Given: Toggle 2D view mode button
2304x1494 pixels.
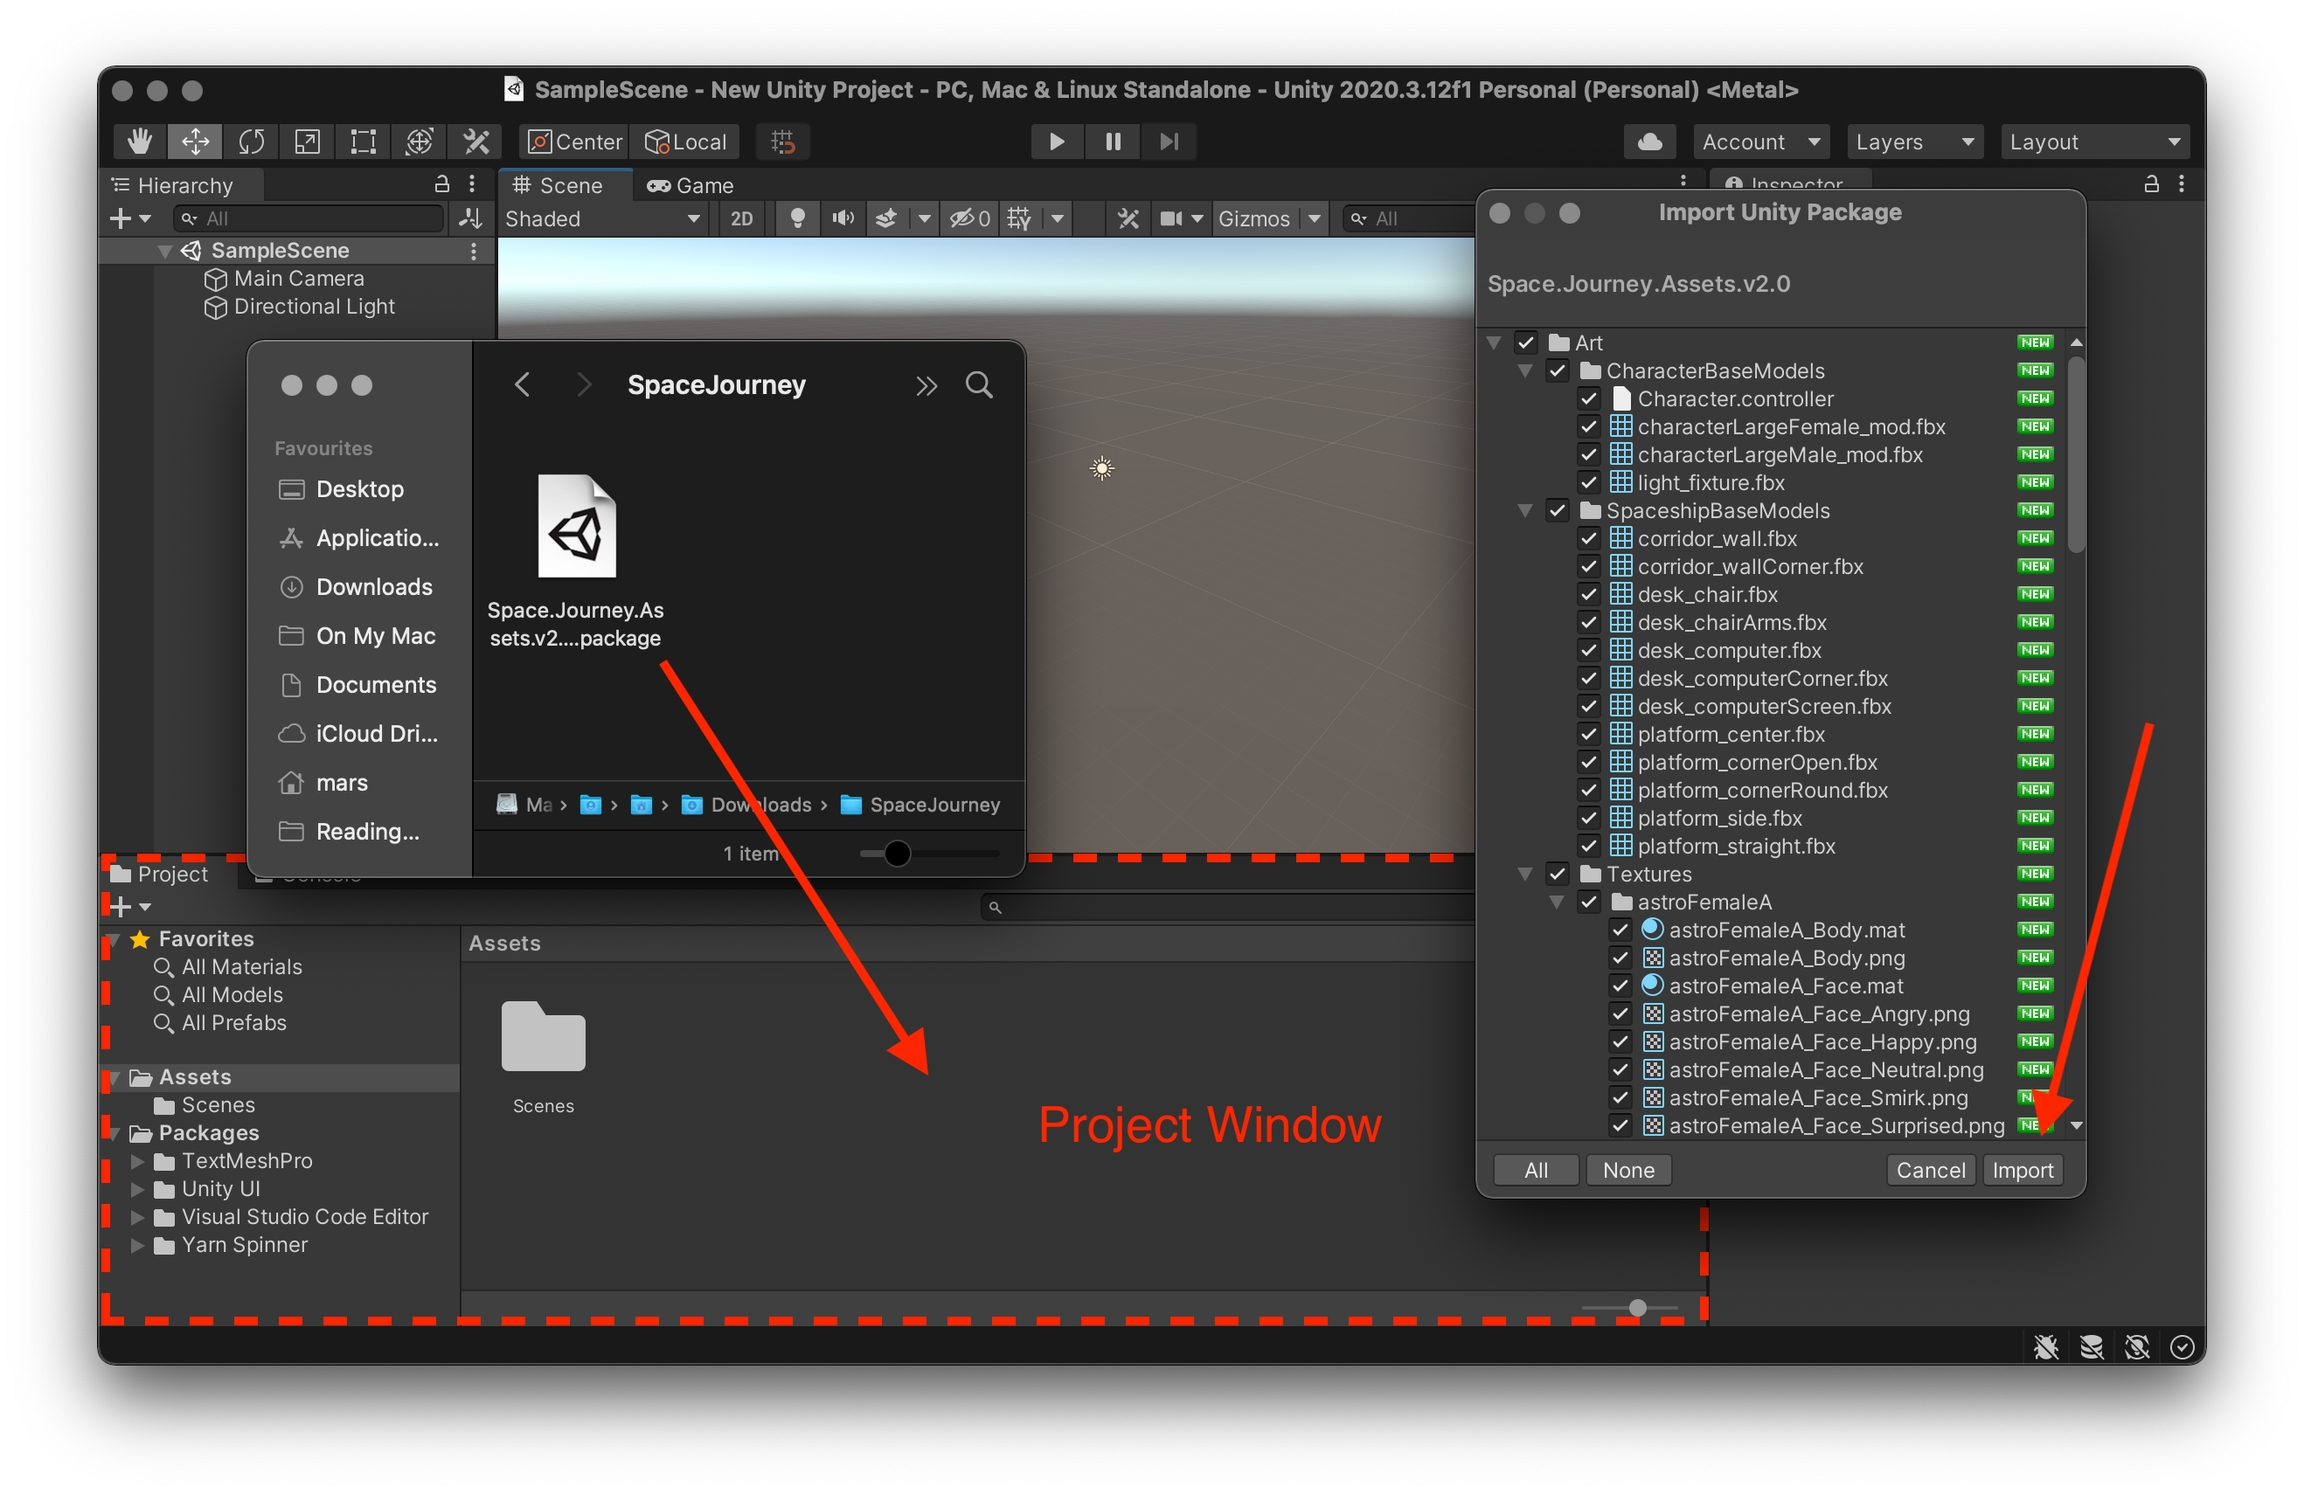Looking at the screenshot, I should 741,218.
